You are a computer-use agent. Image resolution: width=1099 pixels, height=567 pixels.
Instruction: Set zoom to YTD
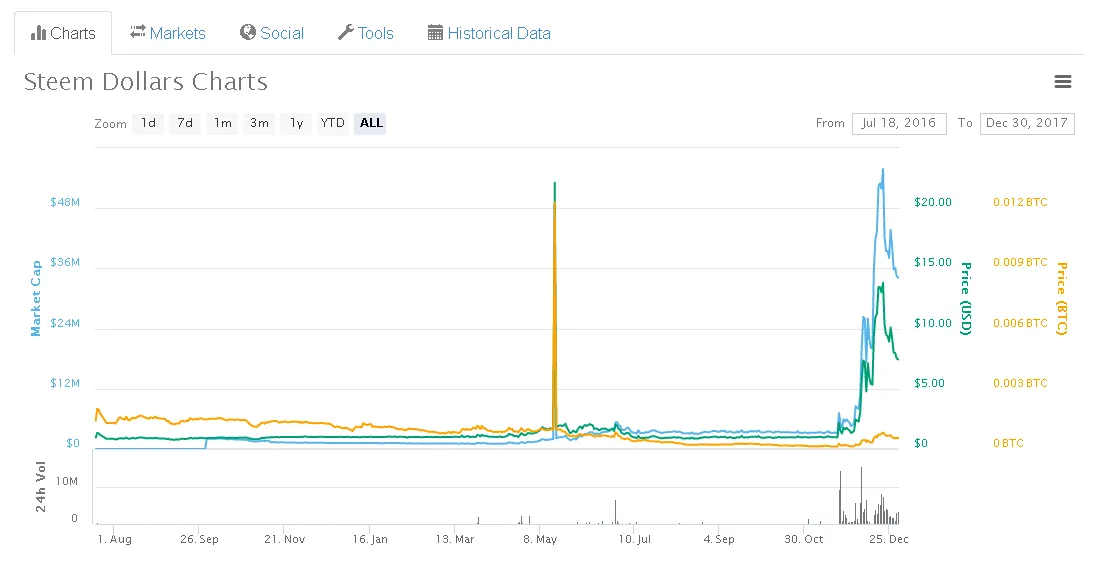point(332,123)
